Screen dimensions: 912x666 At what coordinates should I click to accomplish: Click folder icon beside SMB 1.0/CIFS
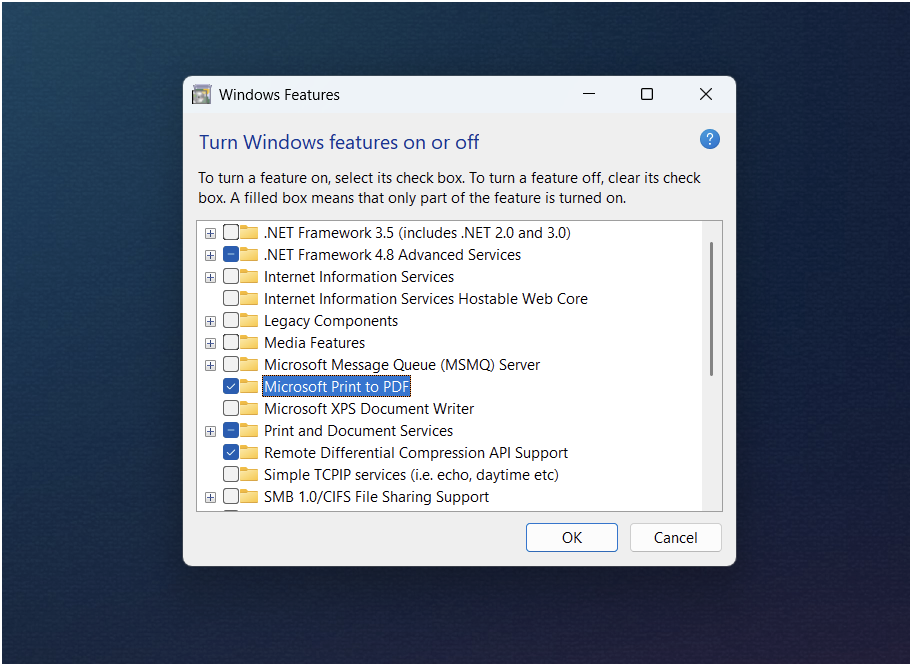pyautogui.click(x=249, y=497)
